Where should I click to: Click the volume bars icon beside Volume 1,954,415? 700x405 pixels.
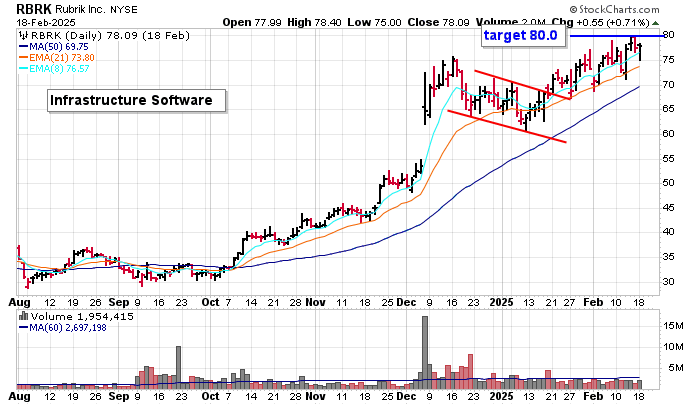[23, 317]
